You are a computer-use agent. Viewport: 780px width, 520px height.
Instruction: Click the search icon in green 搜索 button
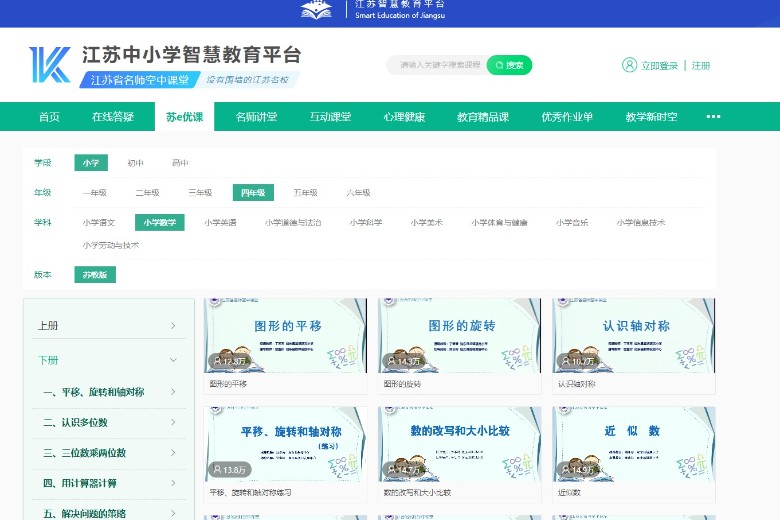coord(497,65)
